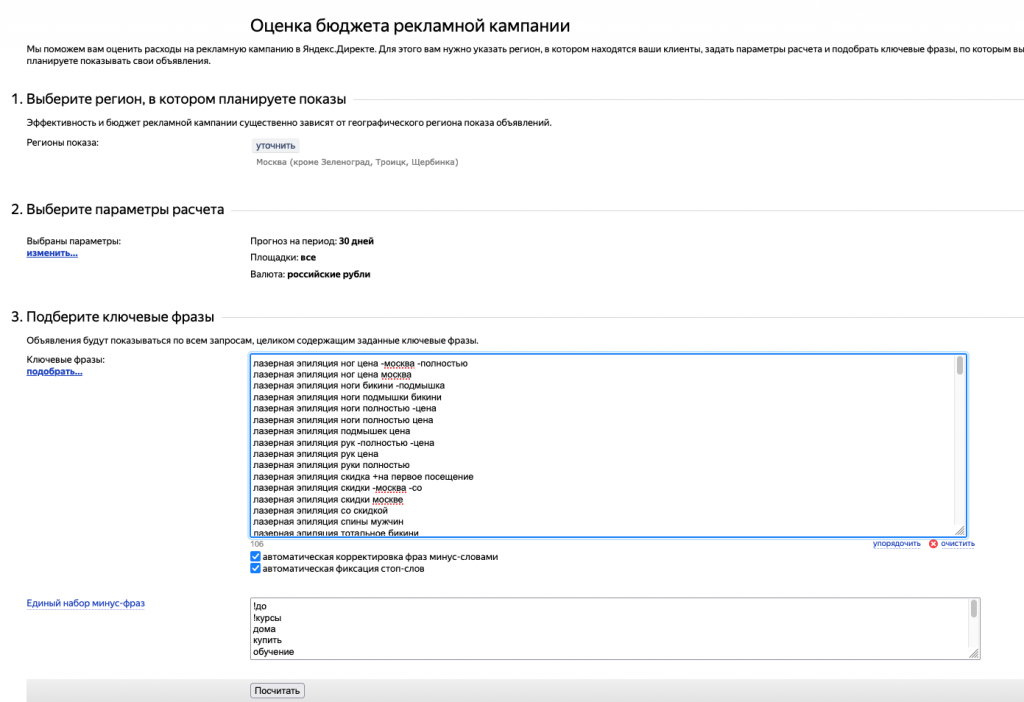Click the line 'лазерная эпиляция ног цена москва'
1024x702 pixels.
click(x=332, y=374)
